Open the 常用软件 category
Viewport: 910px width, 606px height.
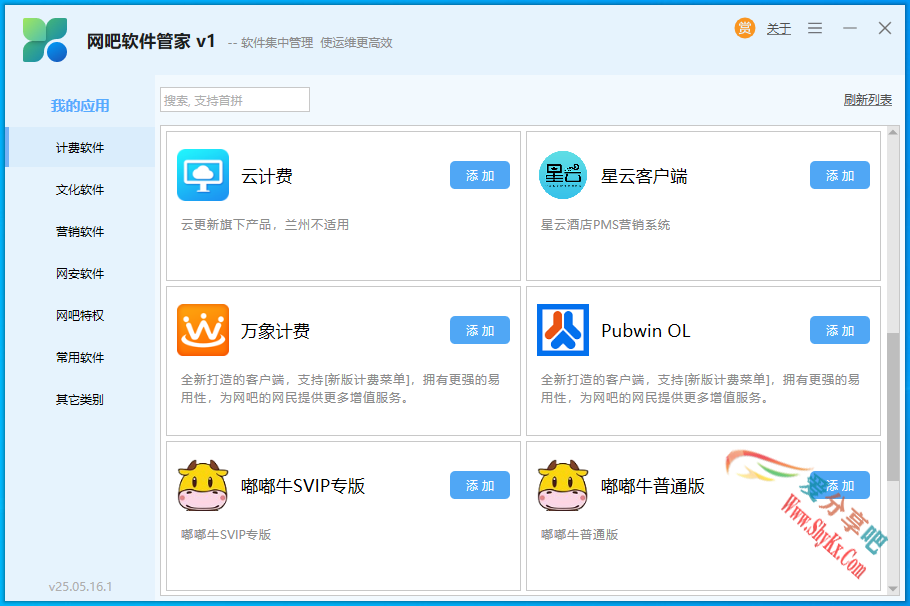click(x=80, y=357)
